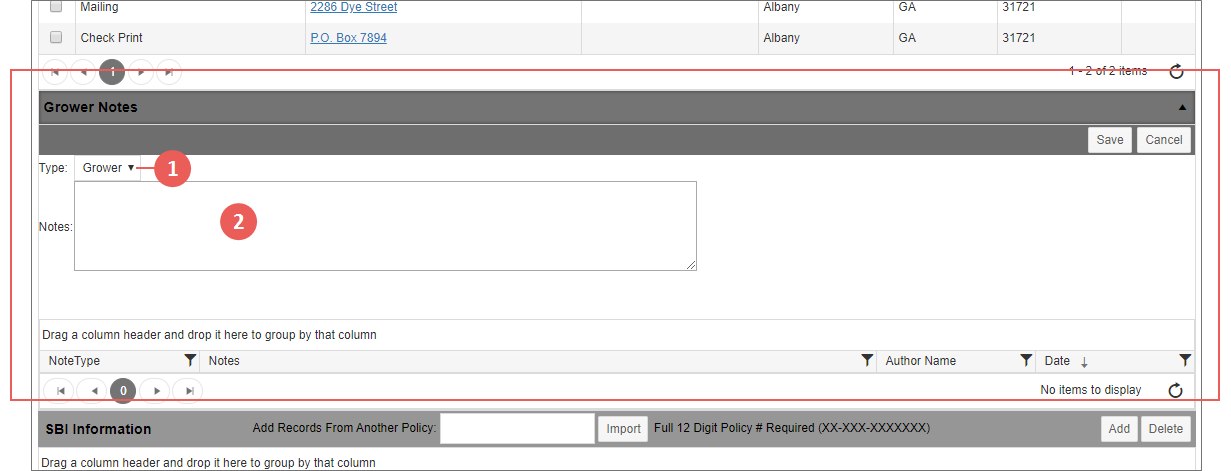Open the Date column filter icon

tap(1185, 361)
